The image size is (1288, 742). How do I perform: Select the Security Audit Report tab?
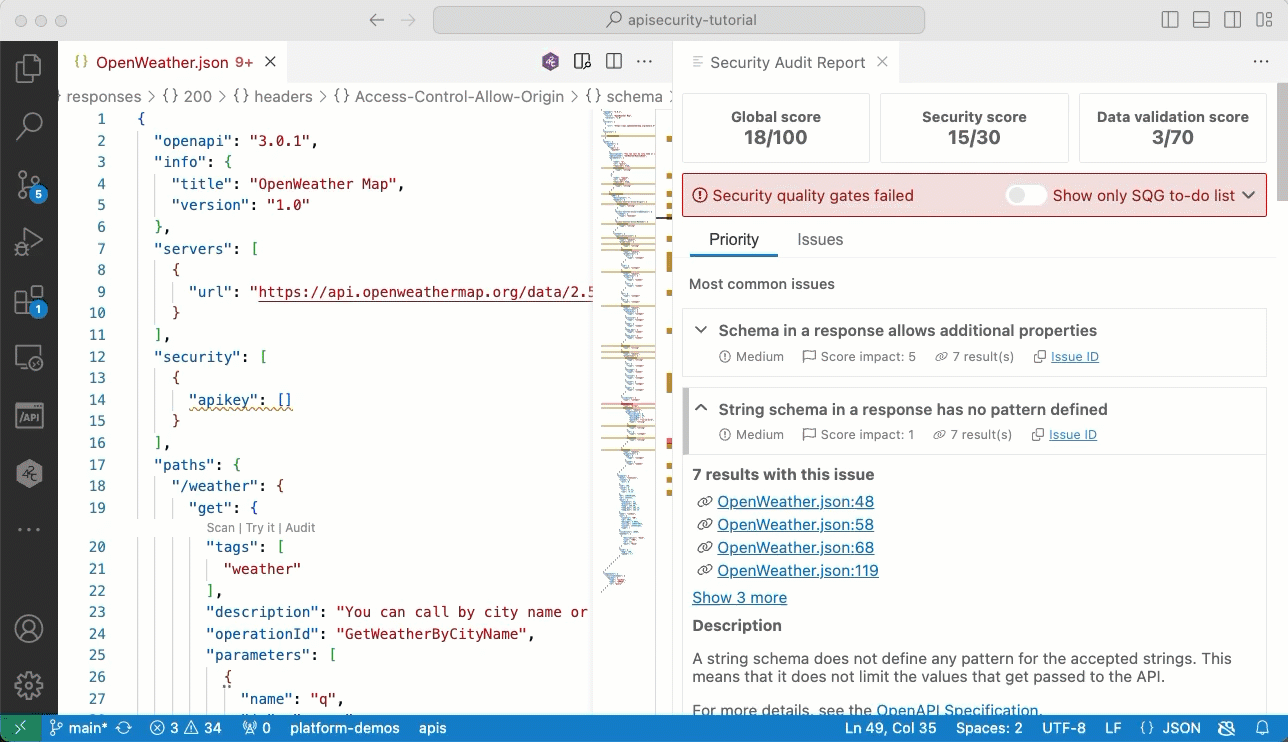[x=787, y=62]
